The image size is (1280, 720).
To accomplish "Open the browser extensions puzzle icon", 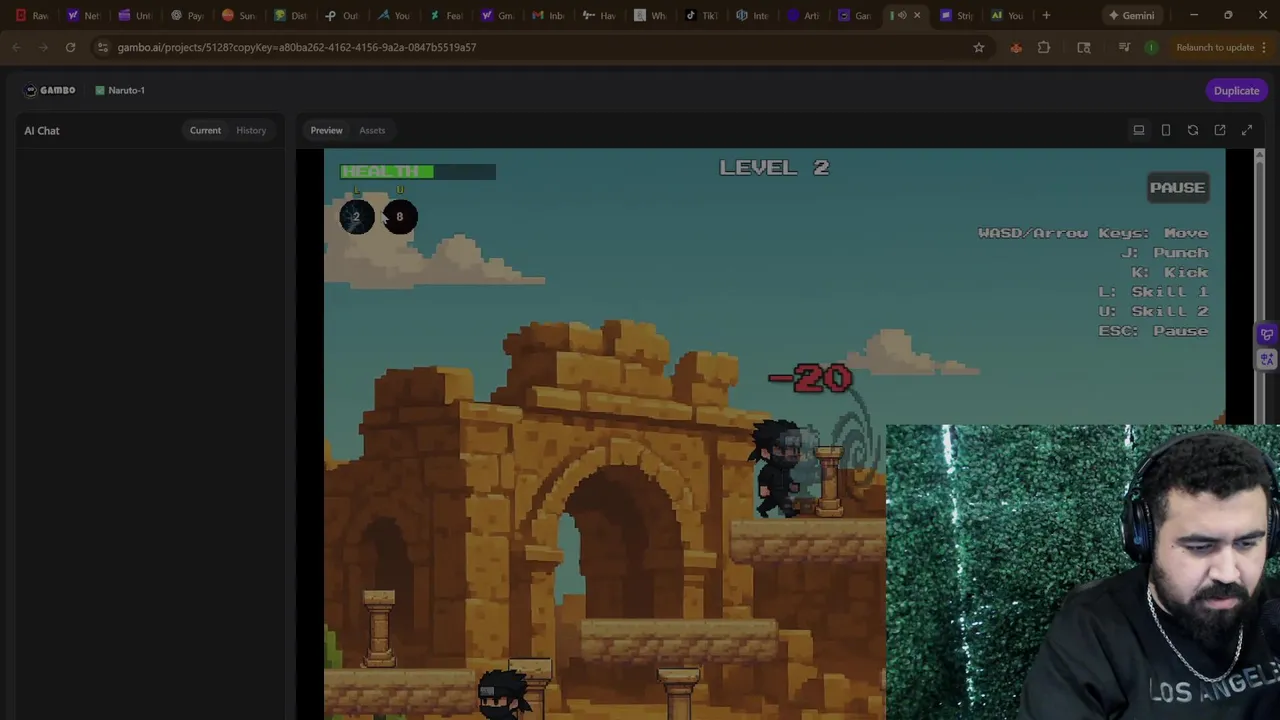I will tap(1044, 47).
